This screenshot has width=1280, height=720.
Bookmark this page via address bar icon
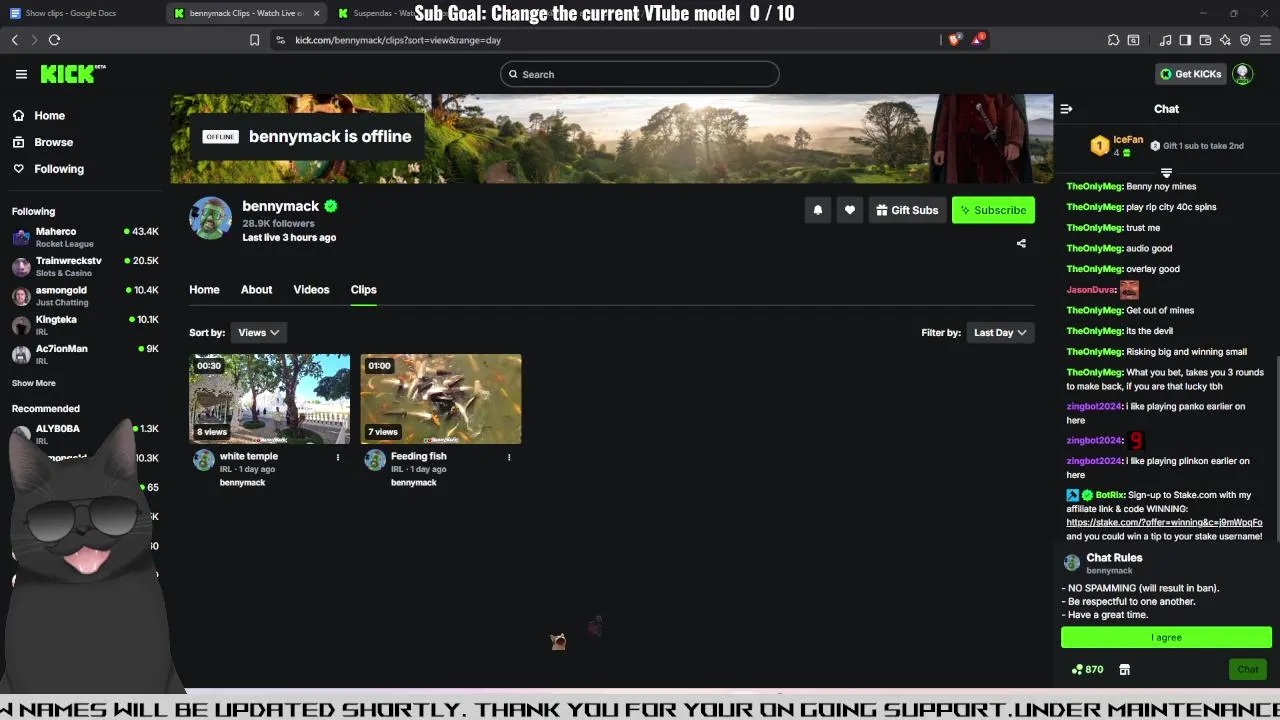[254, 40]
